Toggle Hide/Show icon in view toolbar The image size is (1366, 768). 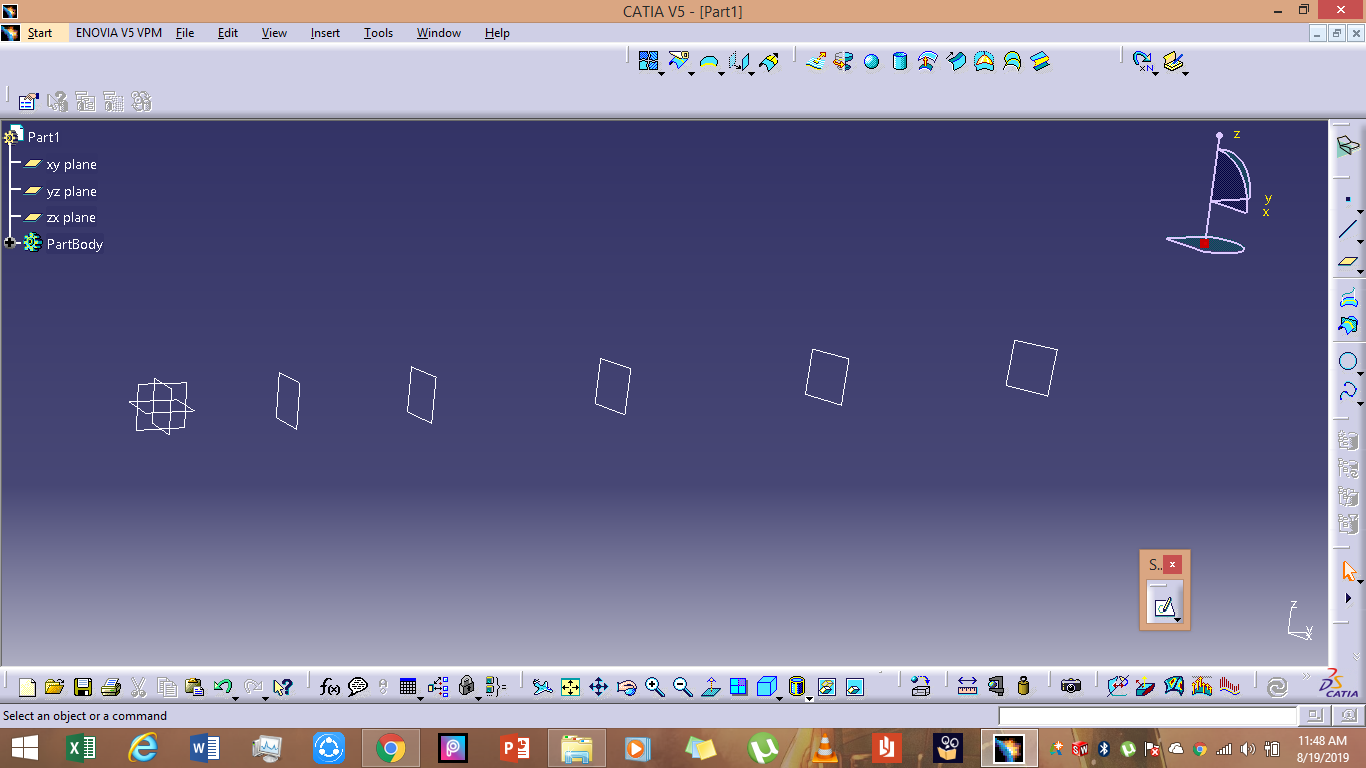[x=827, y=687]
